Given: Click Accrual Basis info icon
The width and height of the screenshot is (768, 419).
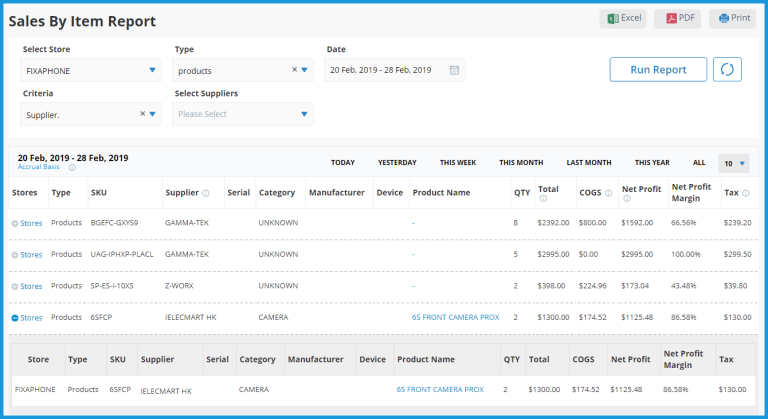Looking at the screenshot, I should [x=72, y=168].
